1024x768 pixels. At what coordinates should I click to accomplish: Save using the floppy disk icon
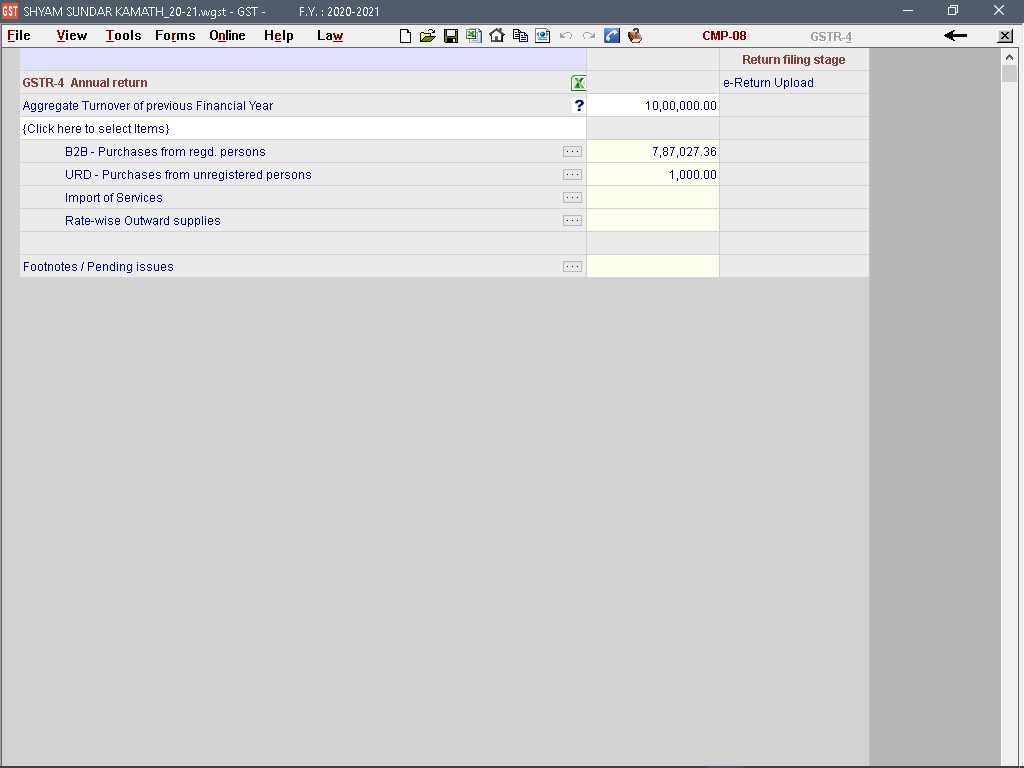pyautogui.click(x=451, y=36)
